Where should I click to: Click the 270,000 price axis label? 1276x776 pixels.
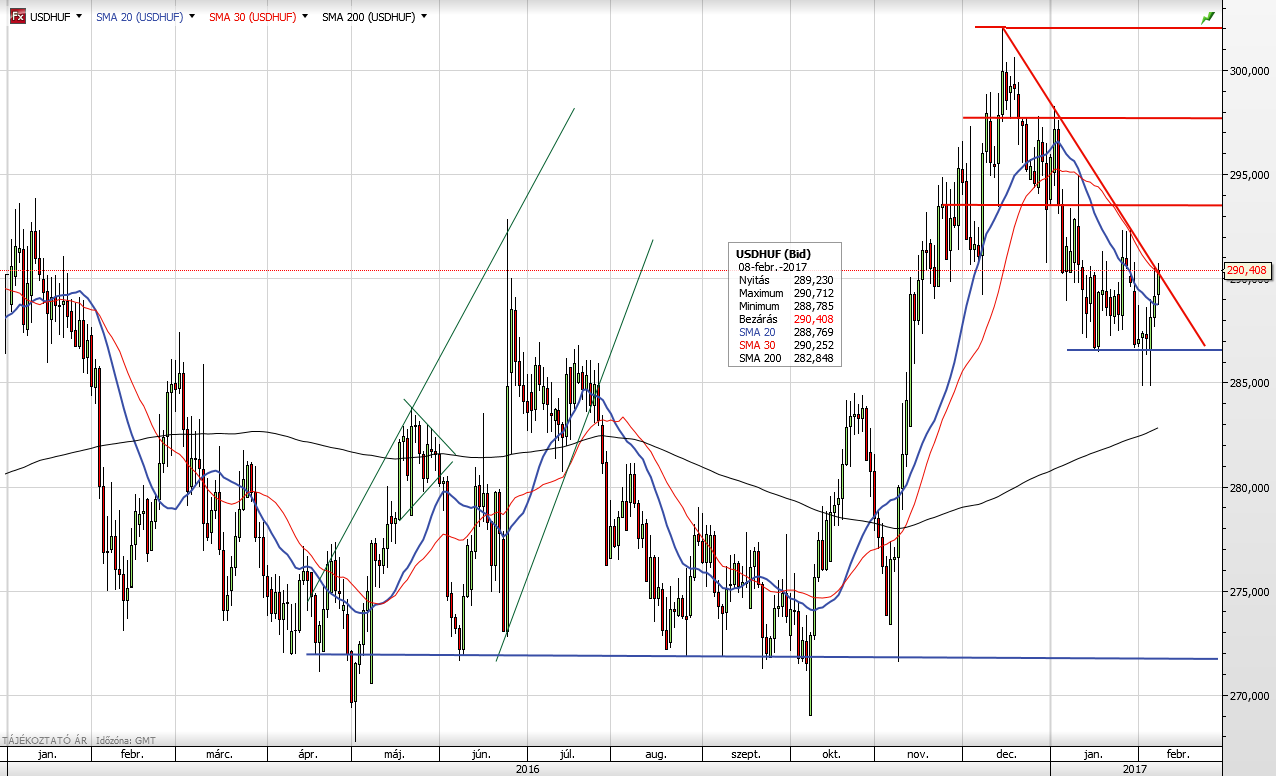(1247, 696)
